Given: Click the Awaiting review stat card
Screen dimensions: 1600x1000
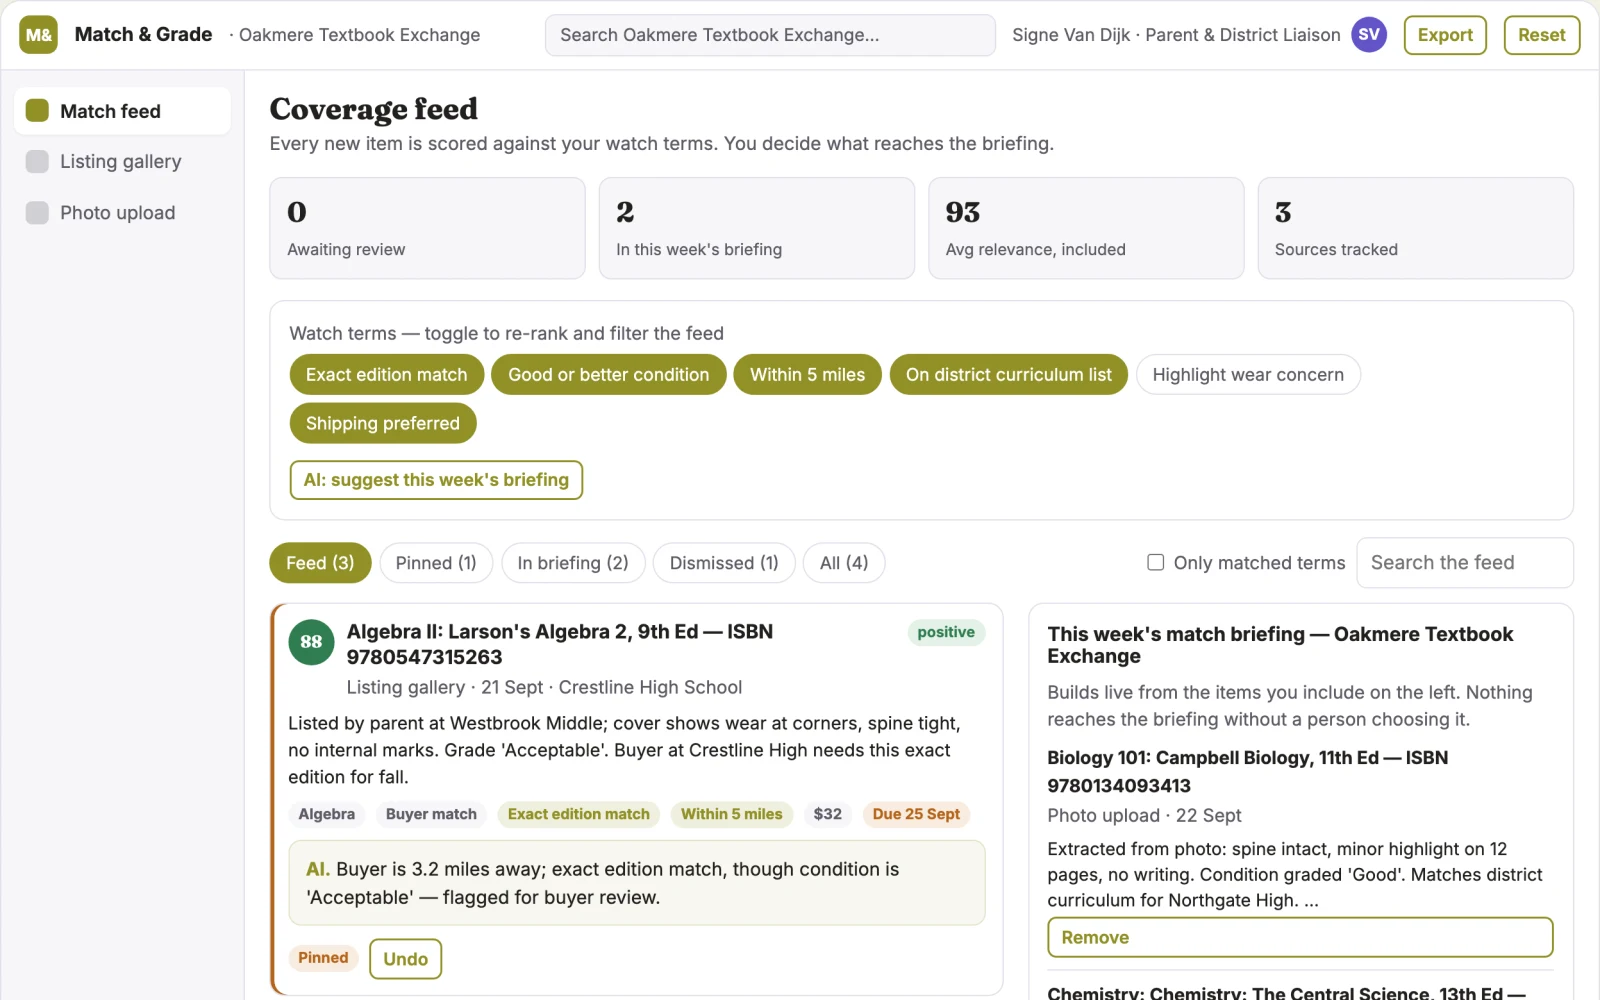Looking at the screenshot, I should click(x=427, y=228).
